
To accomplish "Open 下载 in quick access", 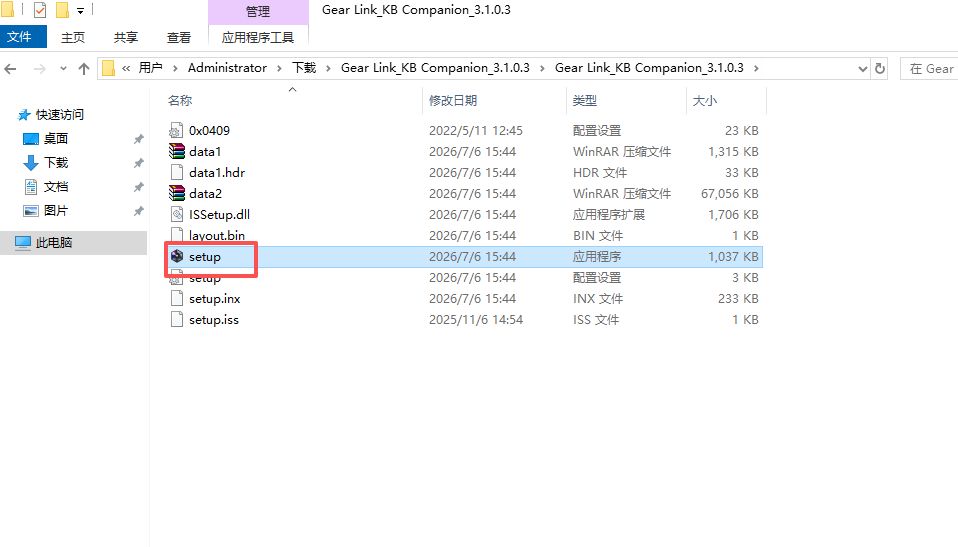I will point(56,162).
